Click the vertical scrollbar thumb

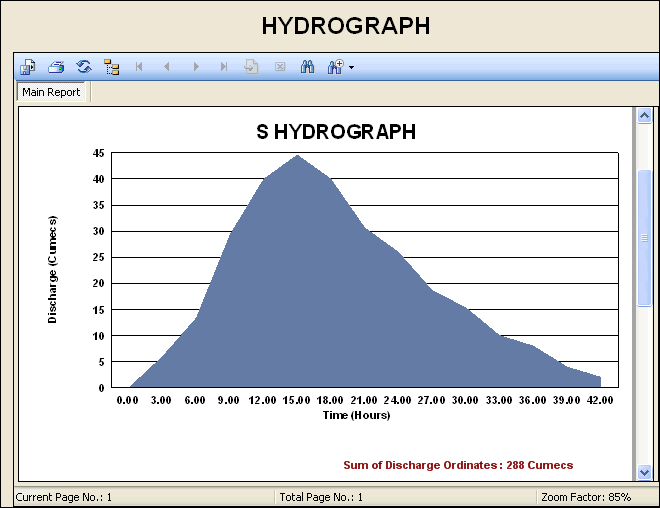coord(644,238)
